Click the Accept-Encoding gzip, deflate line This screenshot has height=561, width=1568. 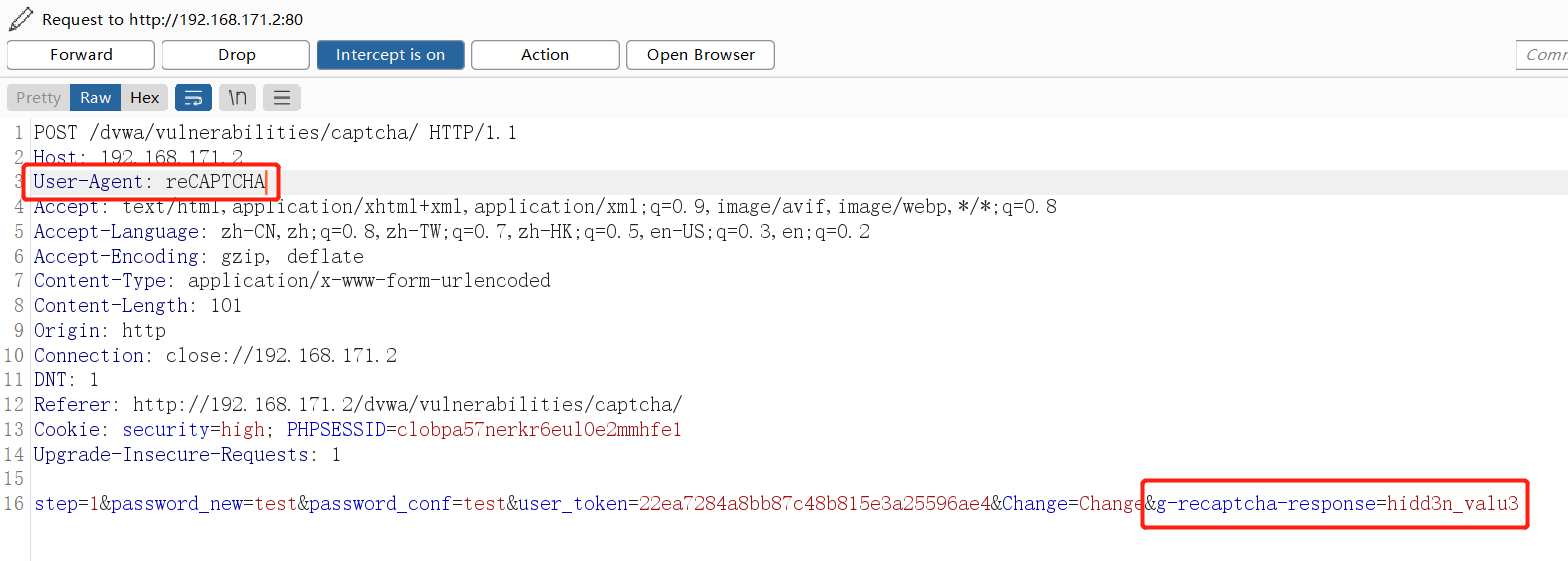click(199, 257)
